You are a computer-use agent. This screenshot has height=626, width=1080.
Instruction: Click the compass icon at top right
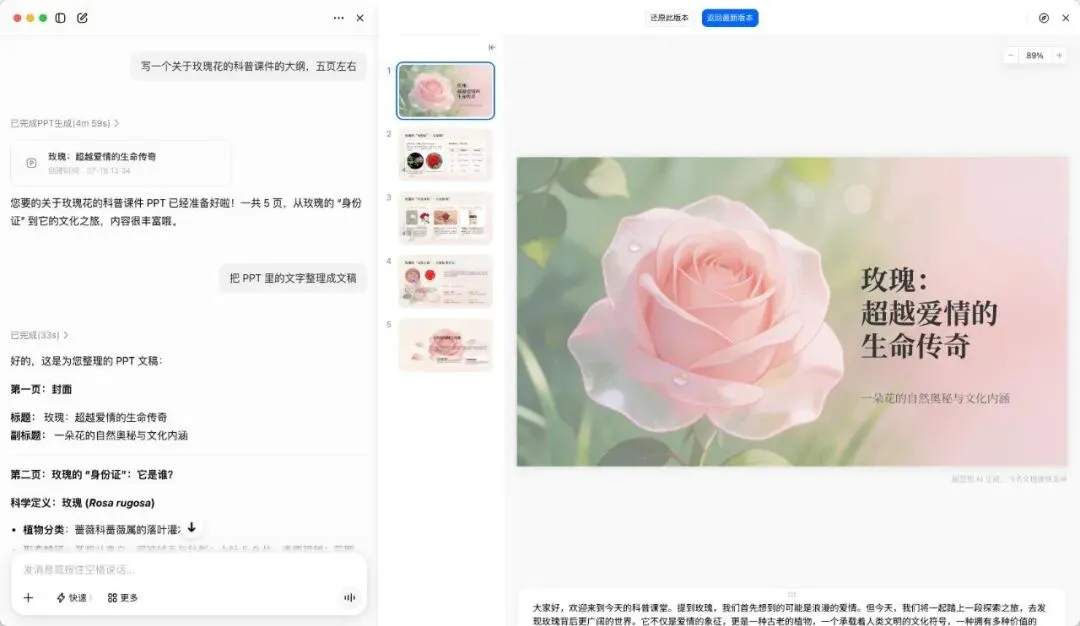[1043, 18]
